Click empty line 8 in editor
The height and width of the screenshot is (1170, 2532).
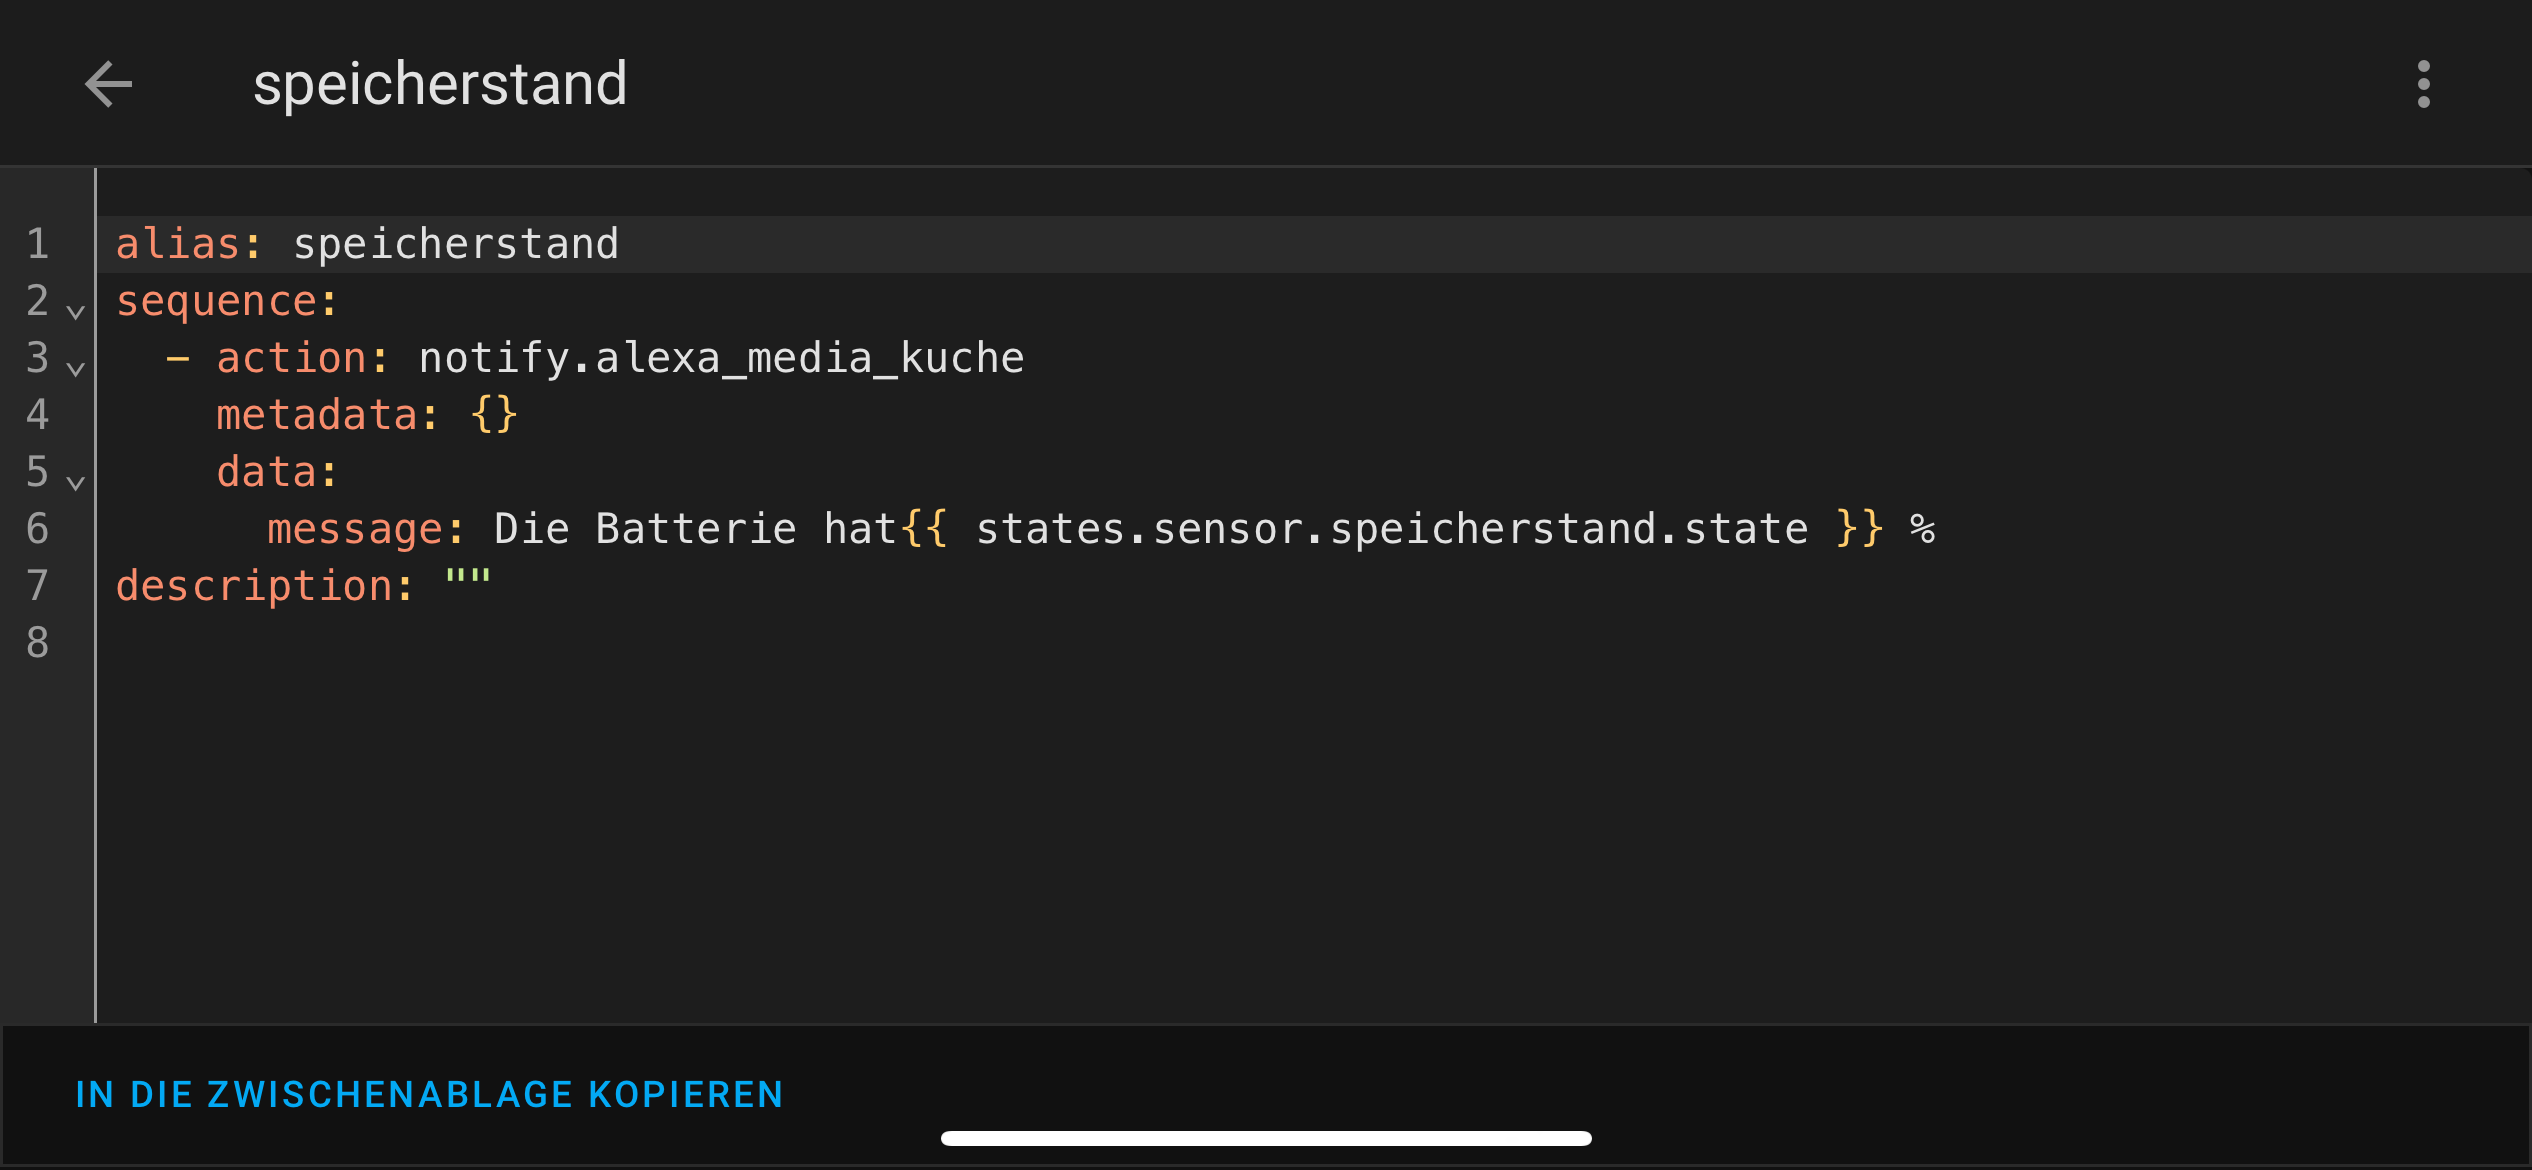point(1314,643)
